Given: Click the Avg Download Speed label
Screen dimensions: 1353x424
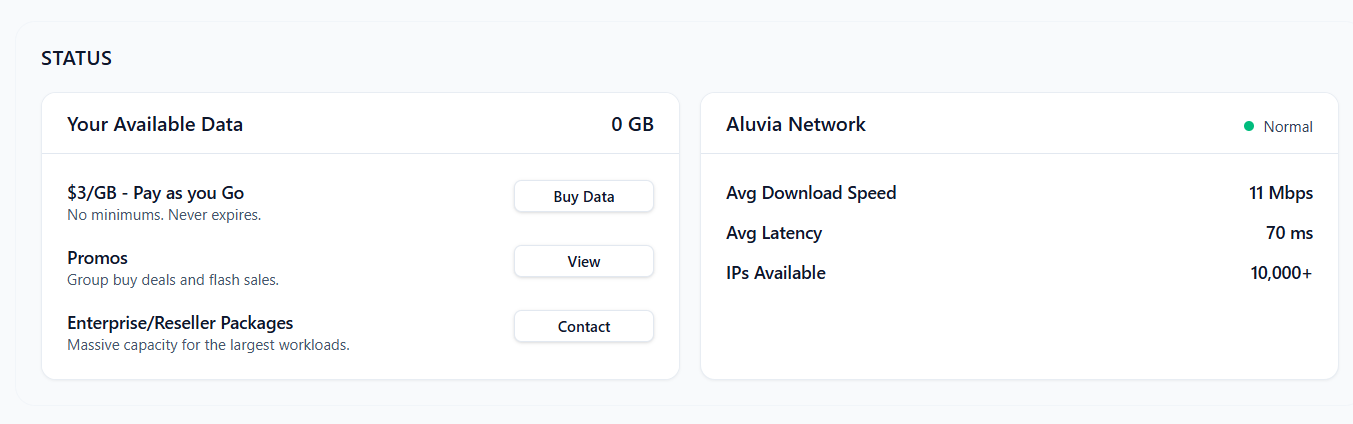Looking at the screenshot, I should coord(811,193).
